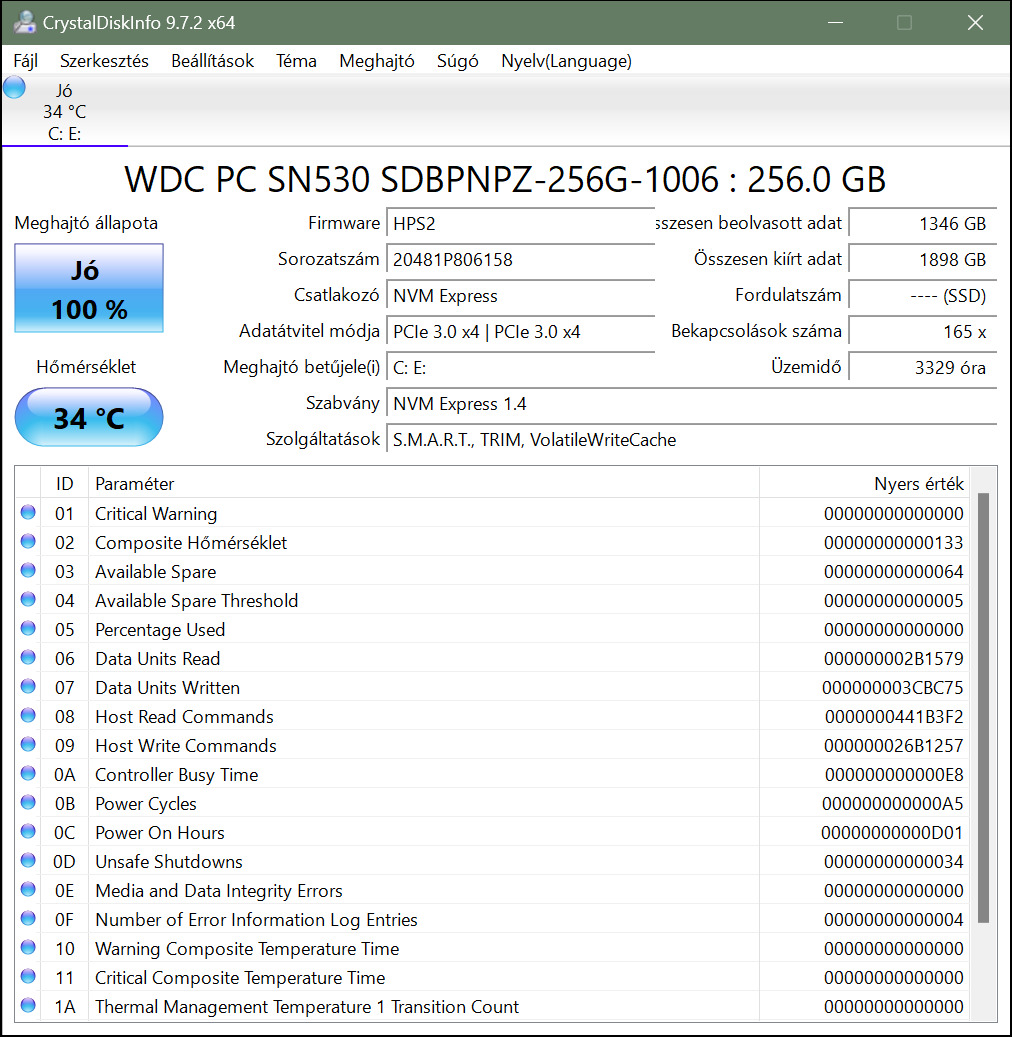Click the CrystalDiskInfo app icon in title bar
The height and width of the screenshot is (1037, 1012).
point(24,22)
